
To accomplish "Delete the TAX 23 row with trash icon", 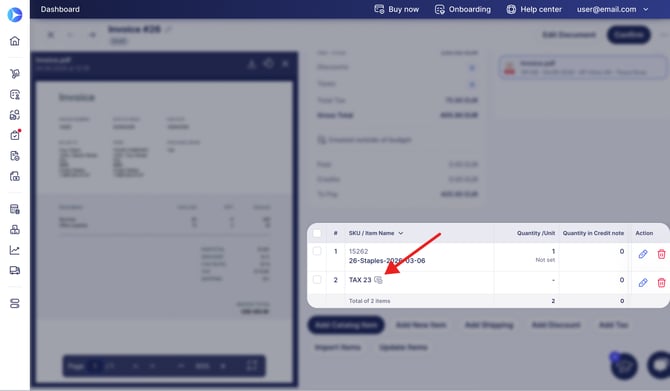I will pyautogui.click(x=661, y=282).
